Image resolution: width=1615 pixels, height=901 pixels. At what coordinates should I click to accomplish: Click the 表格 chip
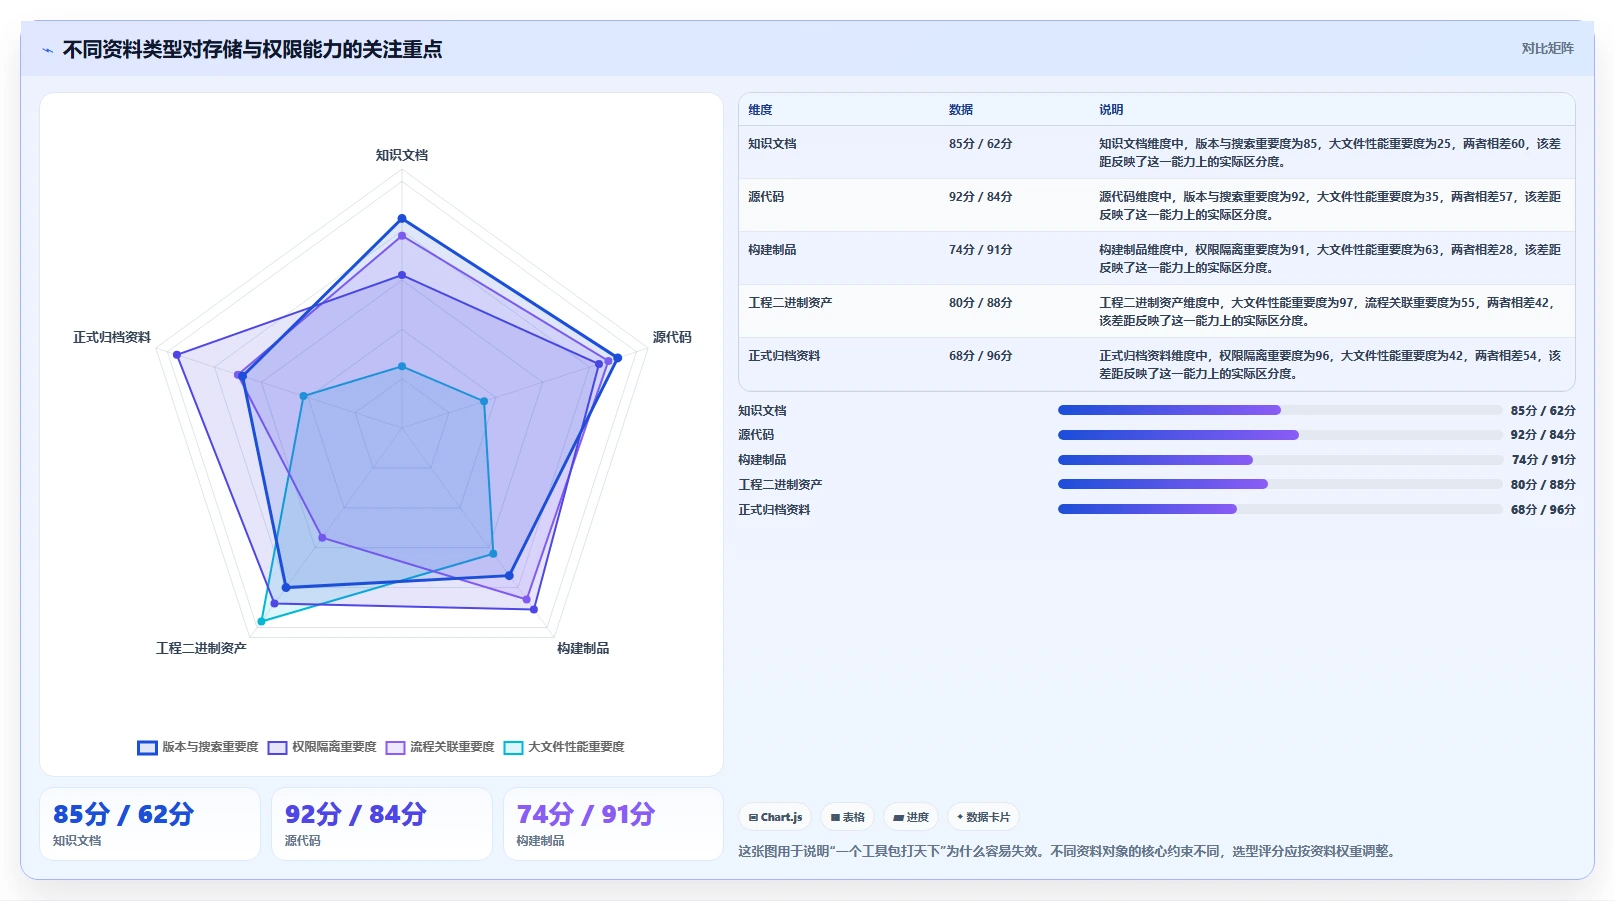[847, 817]
